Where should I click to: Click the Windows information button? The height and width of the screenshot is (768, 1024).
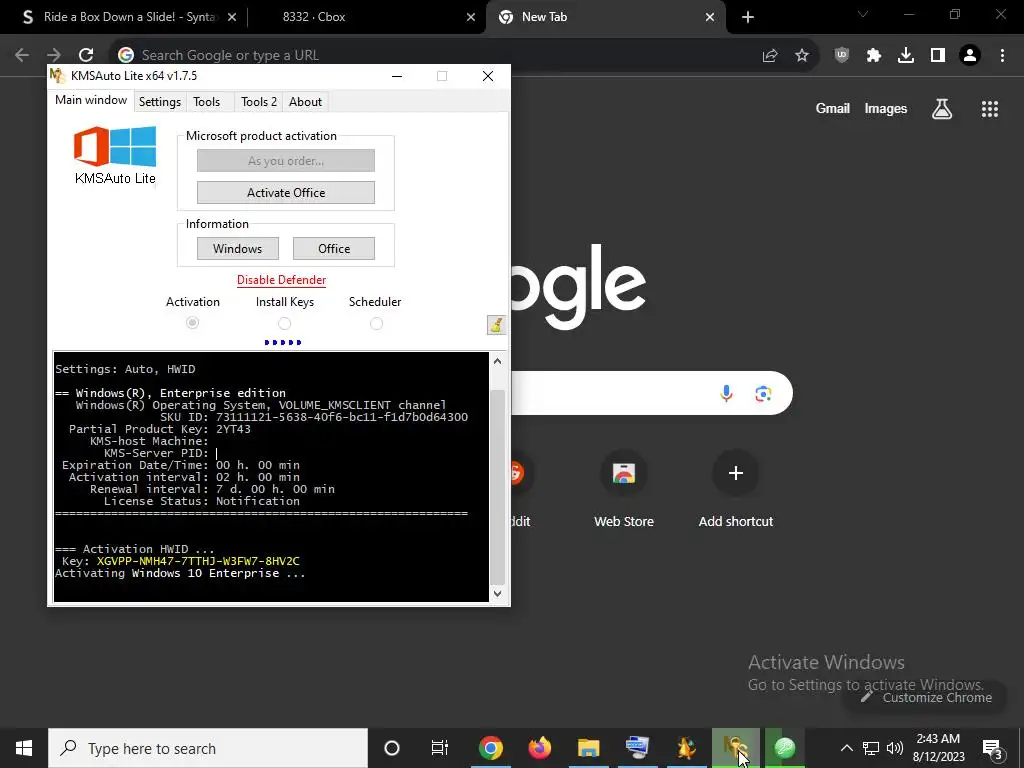pyautogui.click(x=238, y=249)
